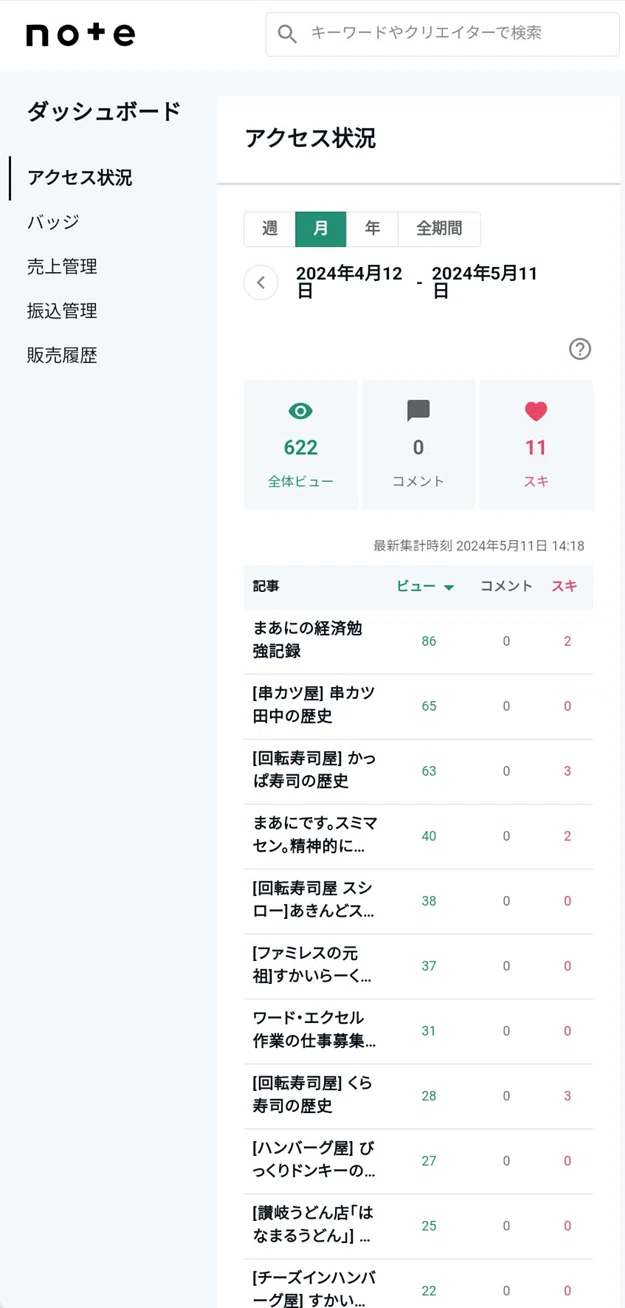Go to previous period with left chevron
Screen dimensions: 625x1308
click(261, 282)
